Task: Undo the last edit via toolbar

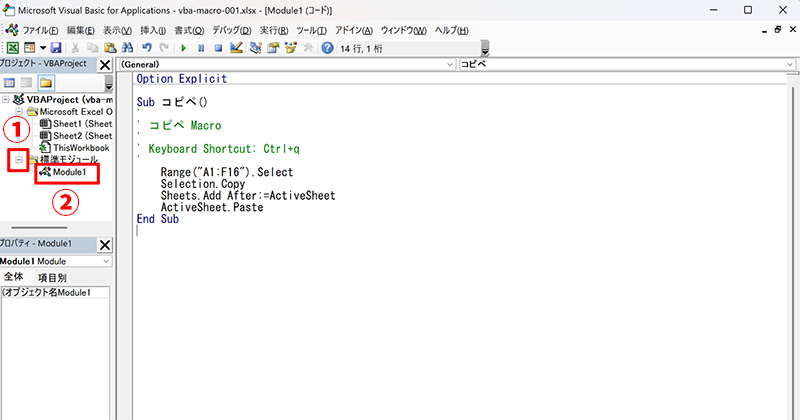Action: pyautogui.click(x=147, y=47)
